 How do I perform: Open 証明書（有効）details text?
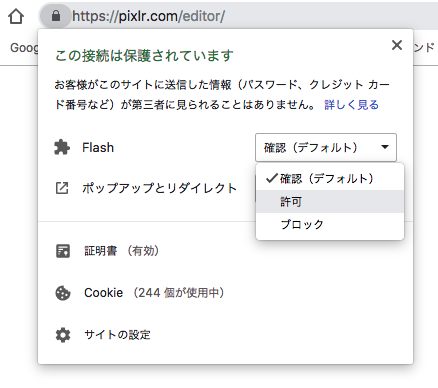(121, 251)
